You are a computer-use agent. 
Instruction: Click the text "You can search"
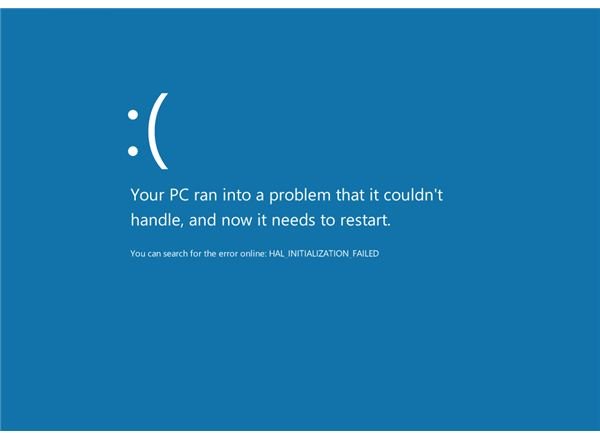point(159,254)
